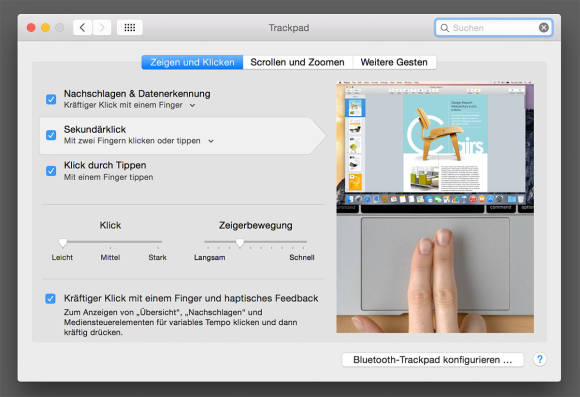Set Klick slider to Mittel position

coord(110,242)
